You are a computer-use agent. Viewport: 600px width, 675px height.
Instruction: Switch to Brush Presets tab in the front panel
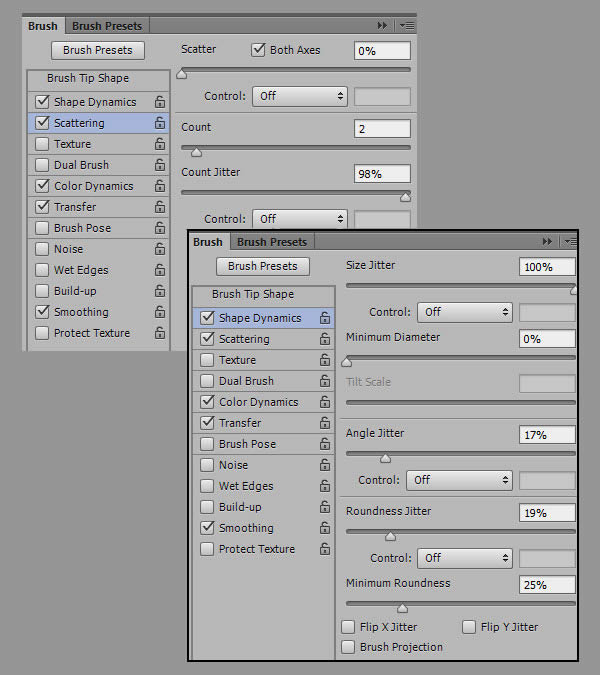click(x=272, y=242)
